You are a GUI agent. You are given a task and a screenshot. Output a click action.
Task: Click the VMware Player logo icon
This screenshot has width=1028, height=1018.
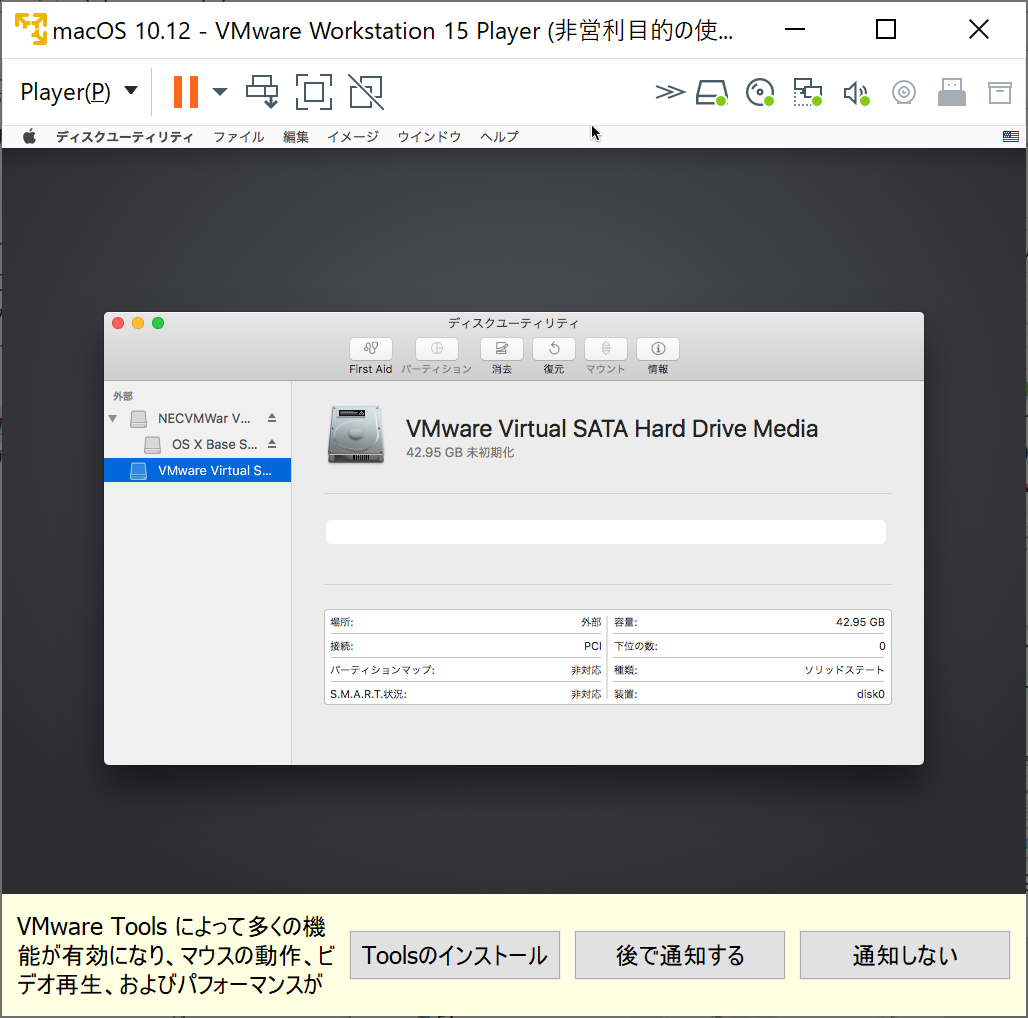click(x=31, y=29)
